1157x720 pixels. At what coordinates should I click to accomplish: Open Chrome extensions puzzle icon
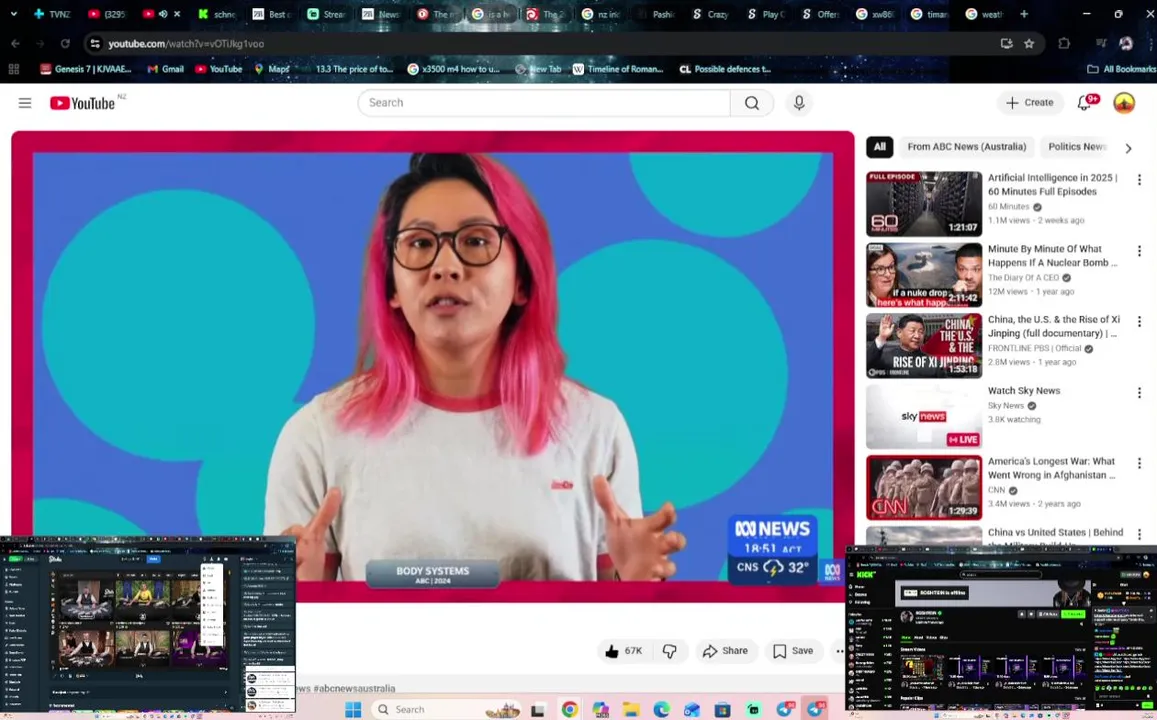(x=1063, y=44)
